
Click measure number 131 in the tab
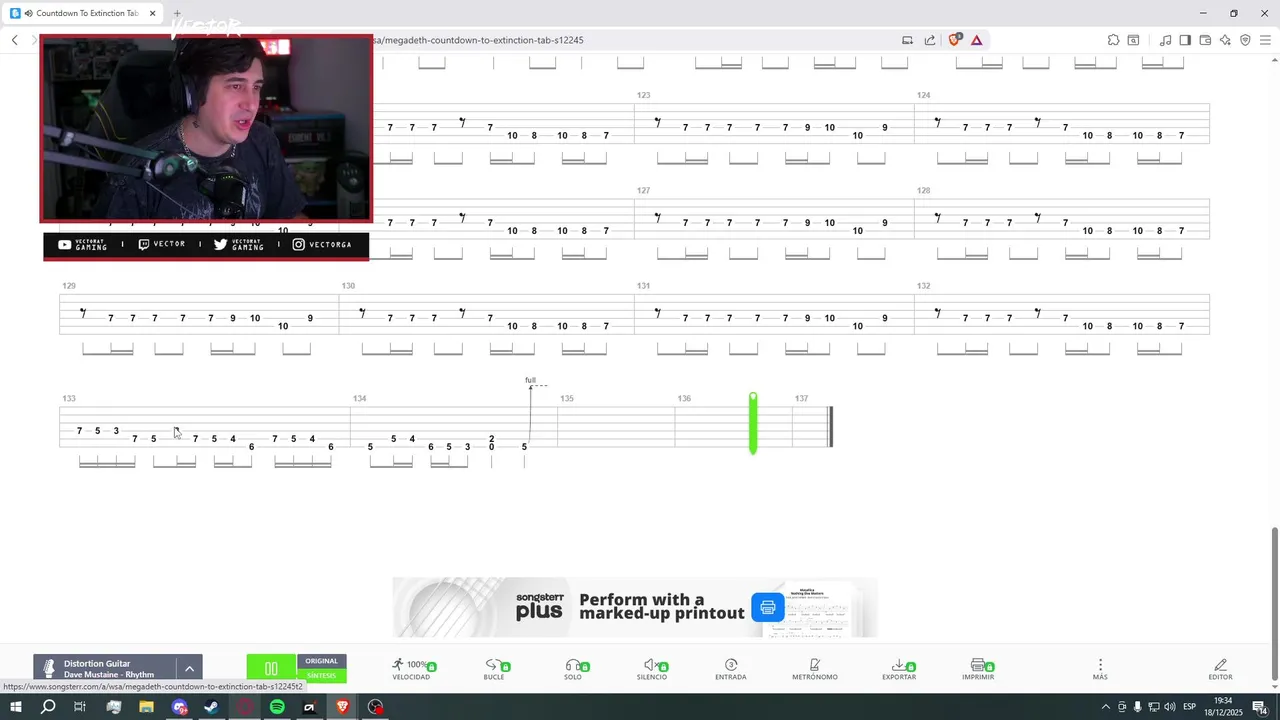coord(643,286)
